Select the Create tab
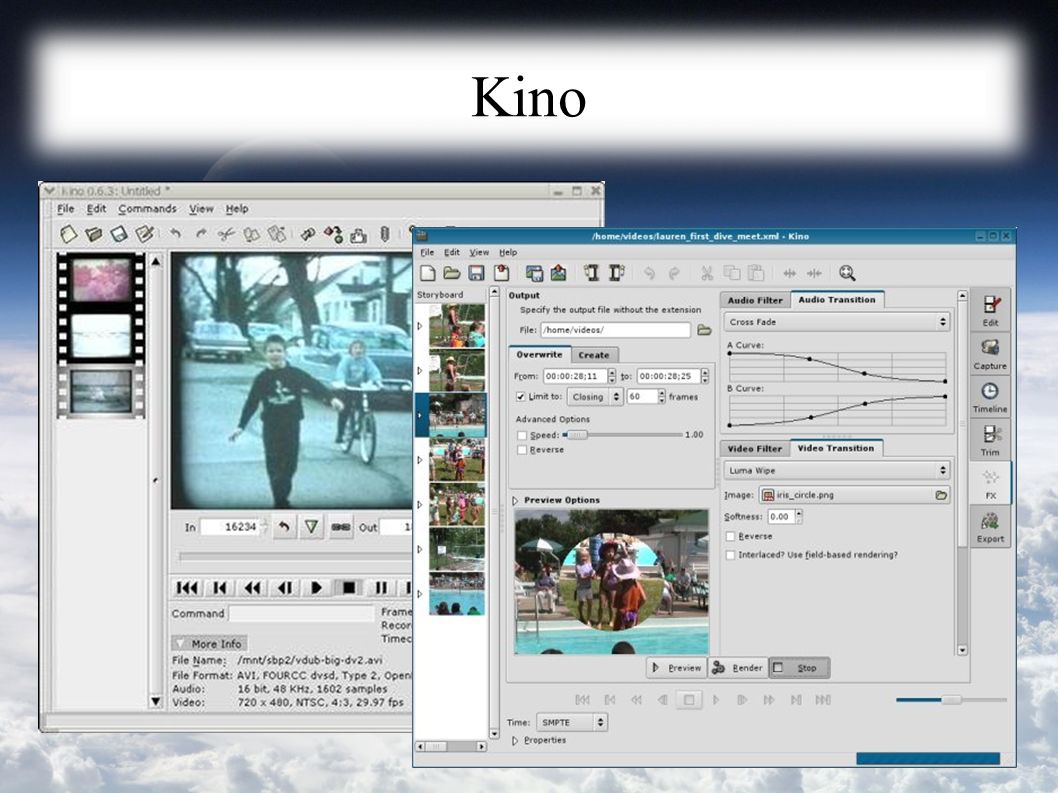1058x793 pixels. pos(594,355)
